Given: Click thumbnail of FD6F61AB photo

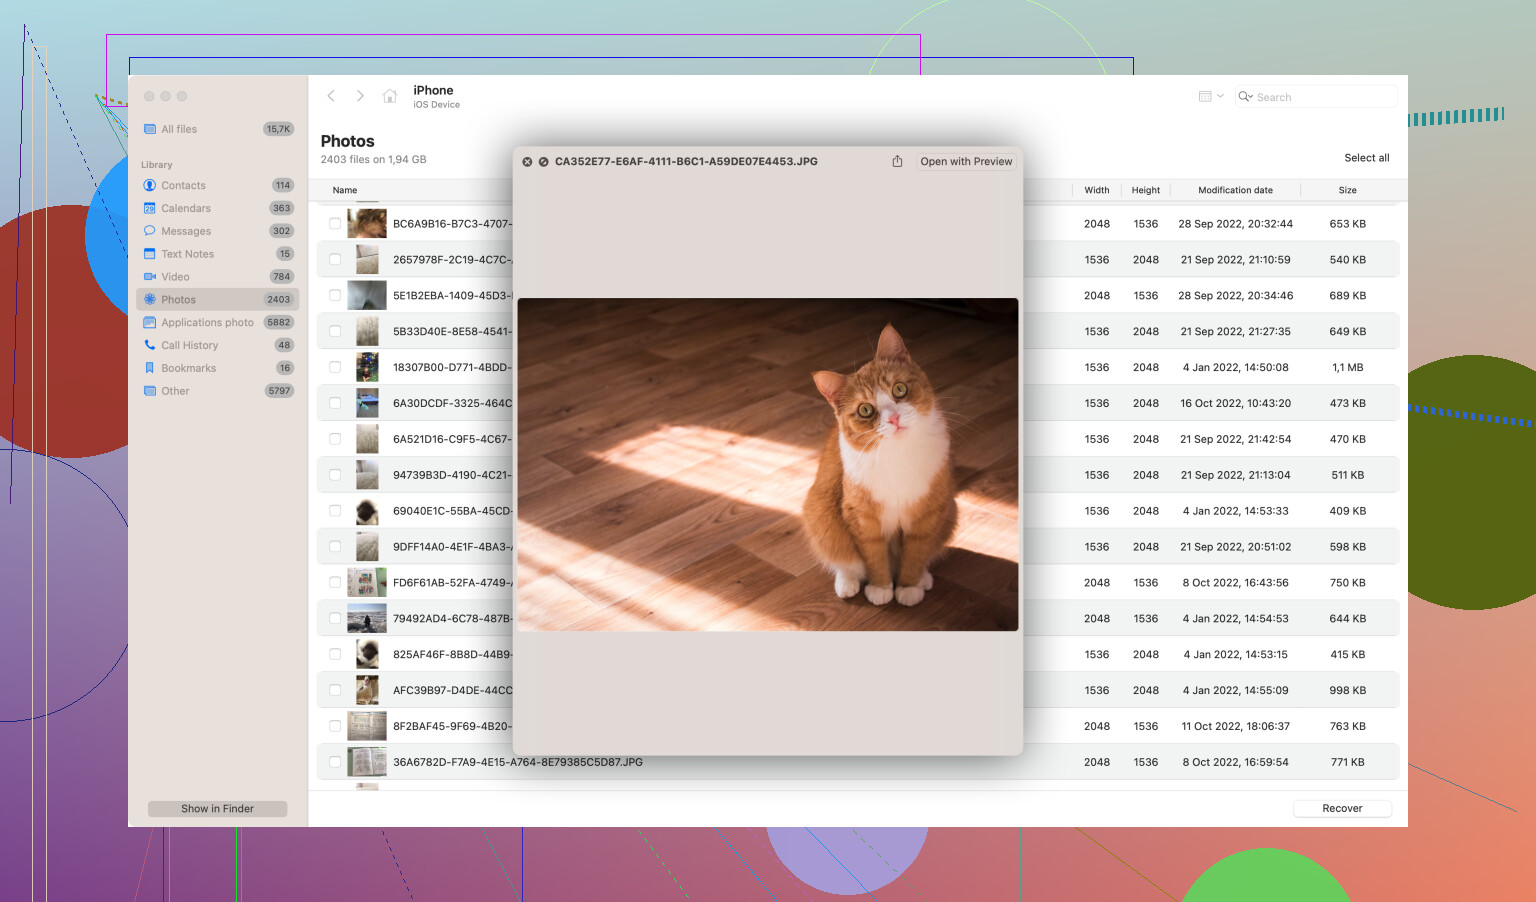Looking at the screenshot, I should pos(367,582).
